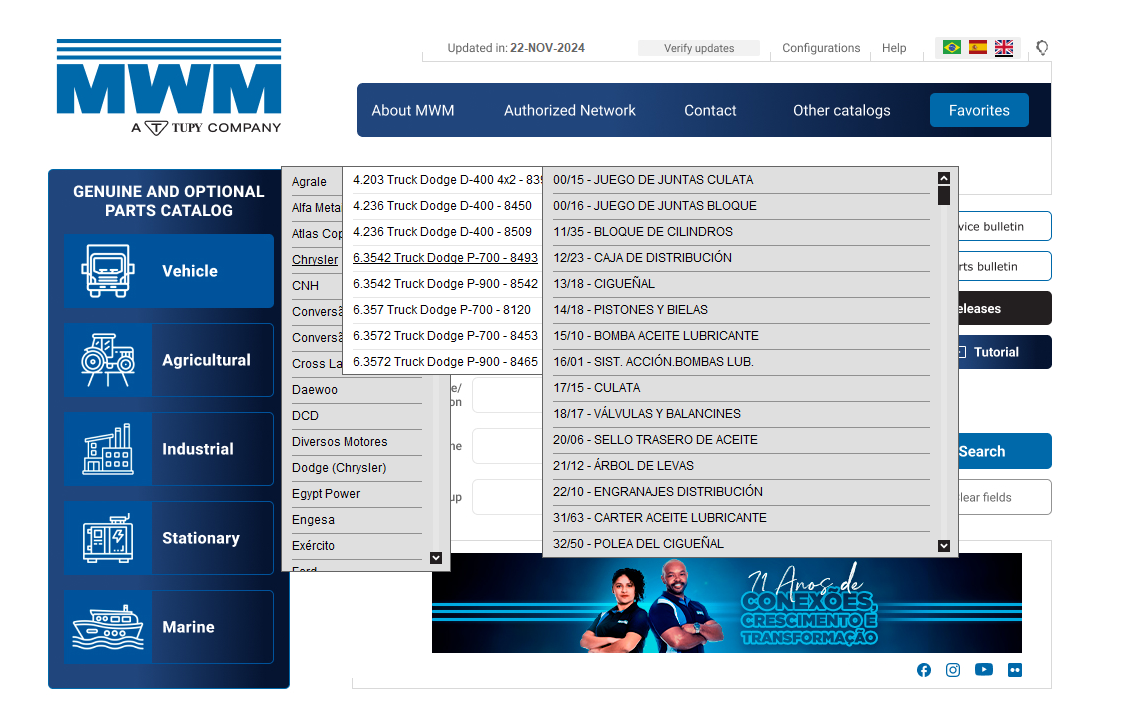Click the Search button
1128x721 pixels.
coord(1005,451)
